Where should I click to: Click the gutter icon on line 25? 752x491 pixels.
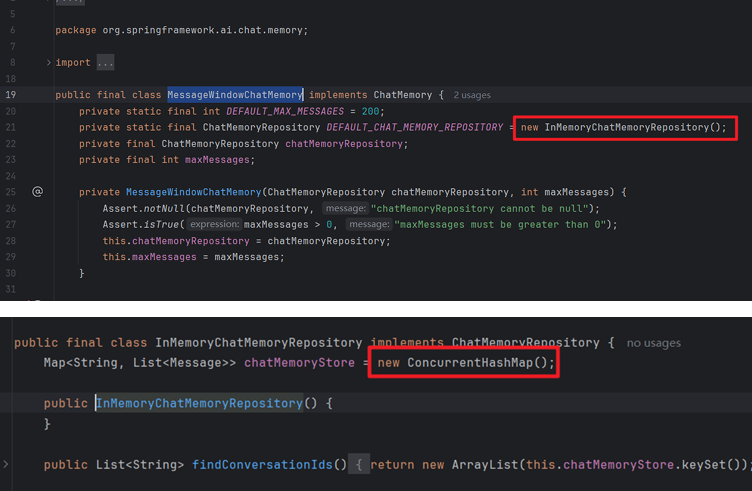point(37,192)
